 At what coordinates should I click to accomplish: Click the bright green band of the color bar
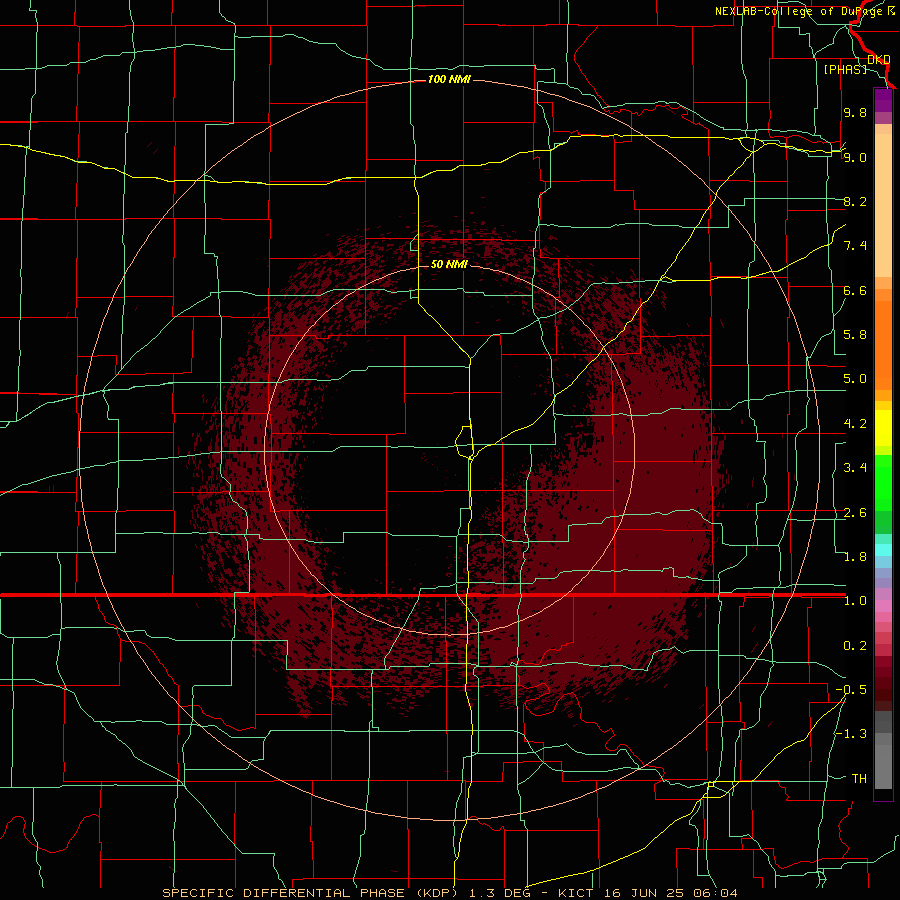tap(883, 484)
